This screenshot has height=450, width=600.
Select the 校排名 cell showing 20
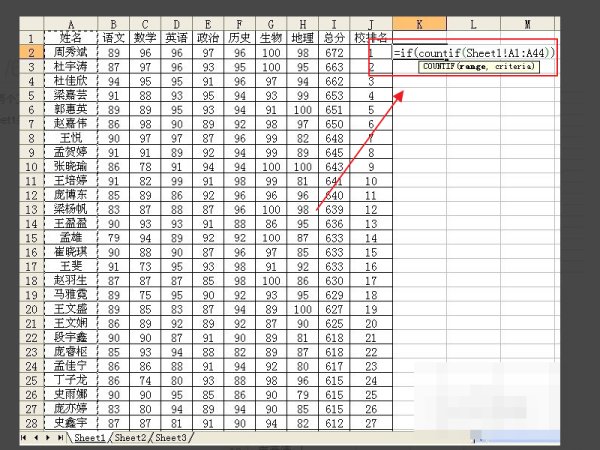tap(371, 323)
